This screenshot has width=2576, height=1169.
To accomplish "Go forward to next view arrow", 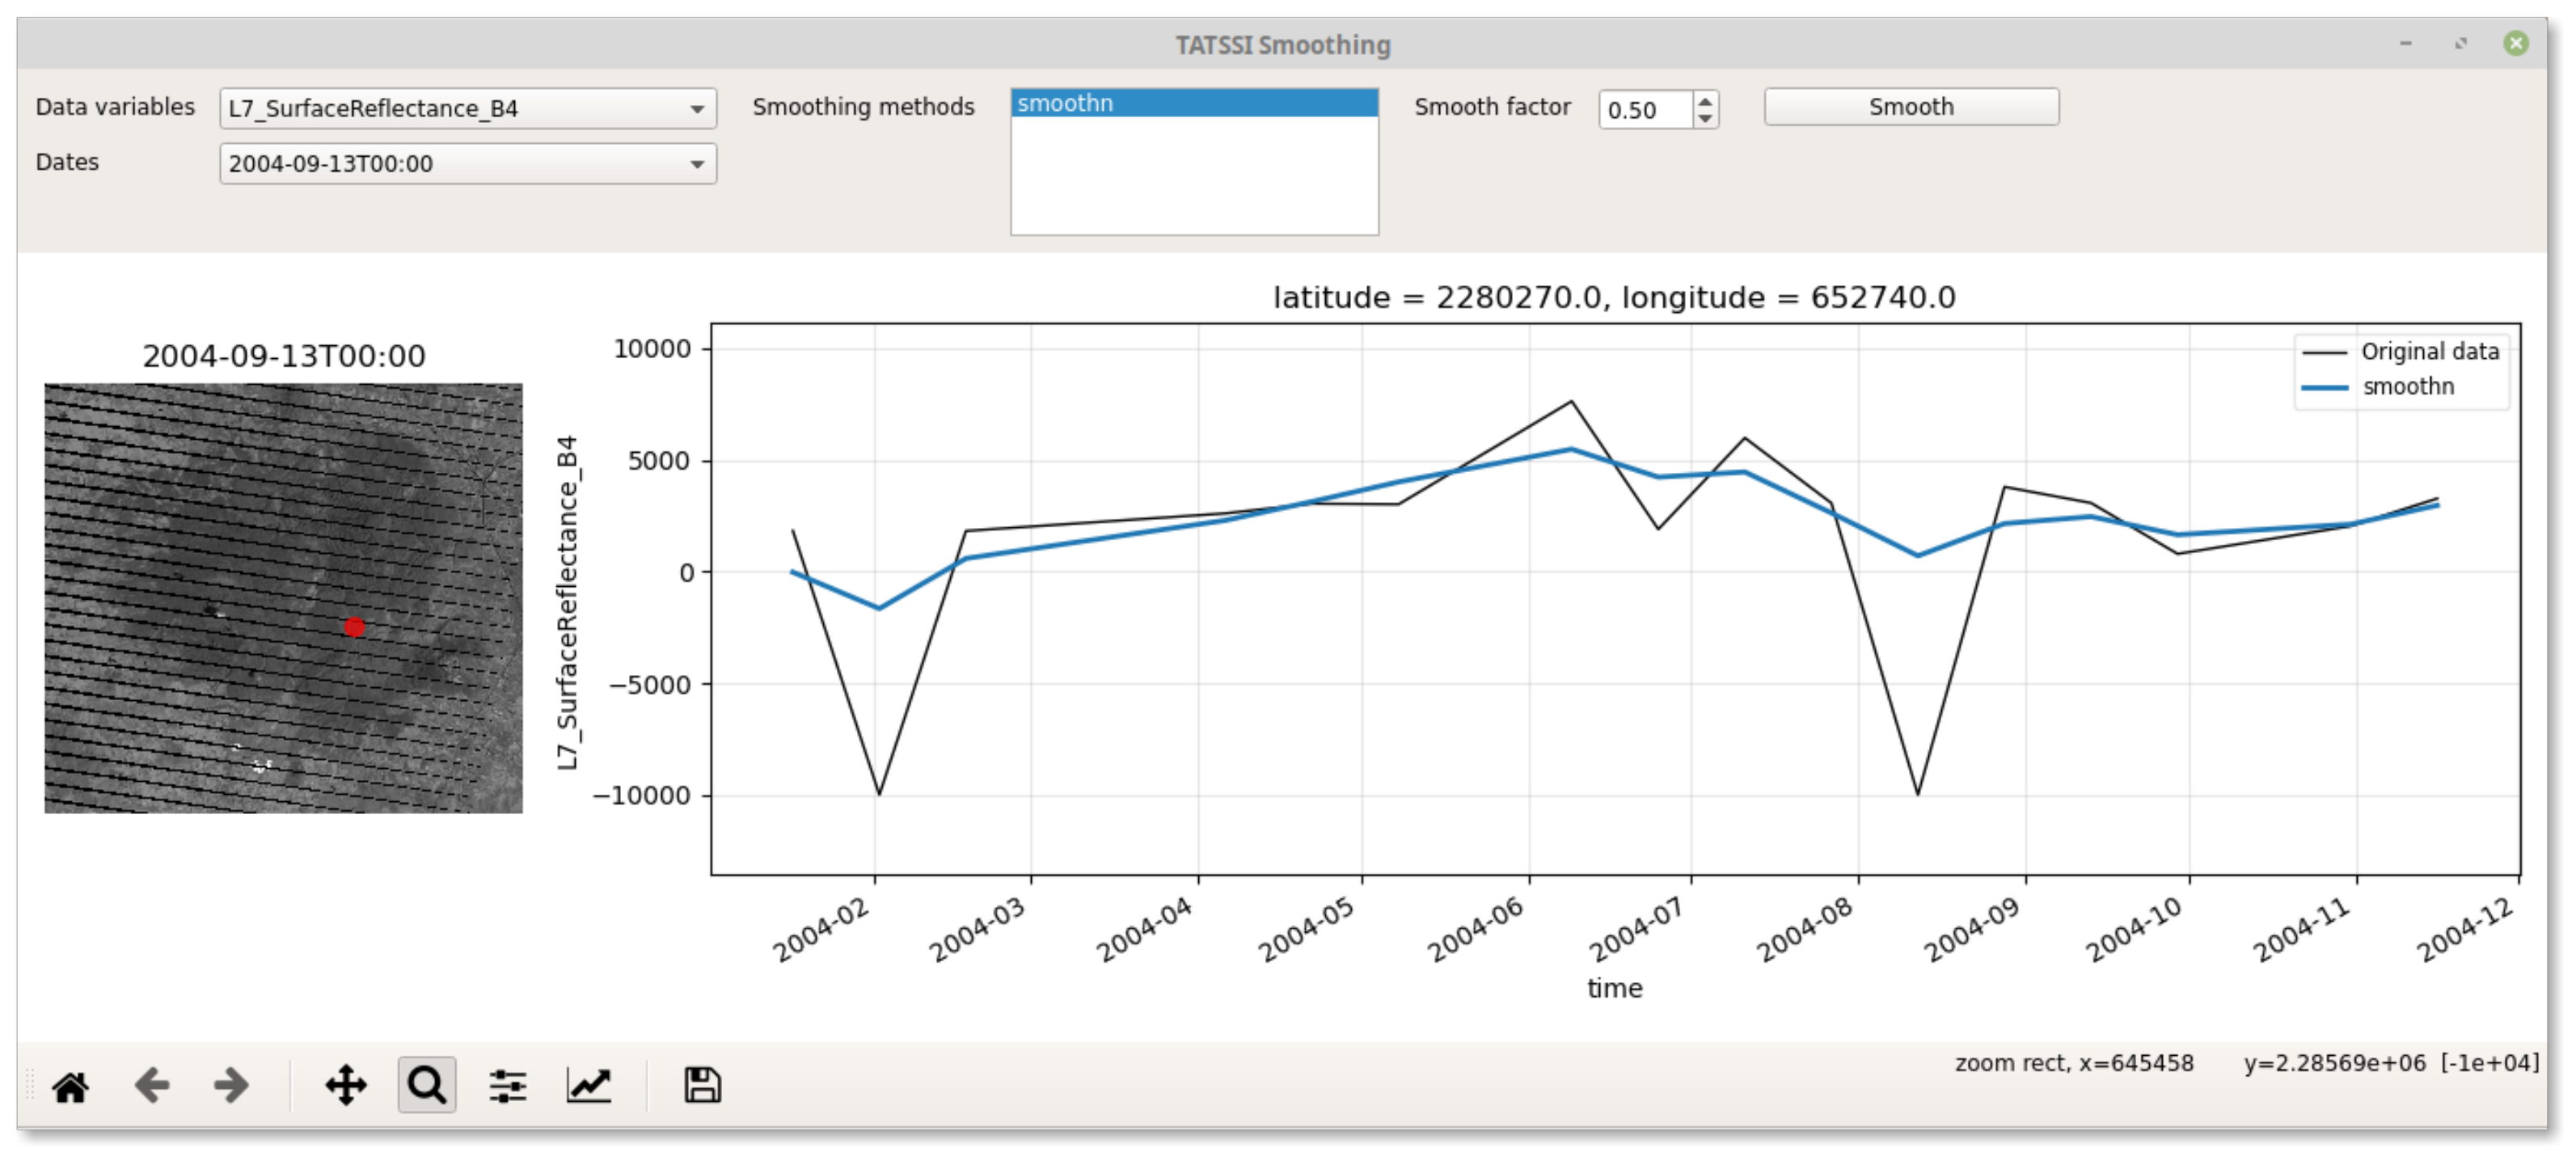I will point(230,1086).
